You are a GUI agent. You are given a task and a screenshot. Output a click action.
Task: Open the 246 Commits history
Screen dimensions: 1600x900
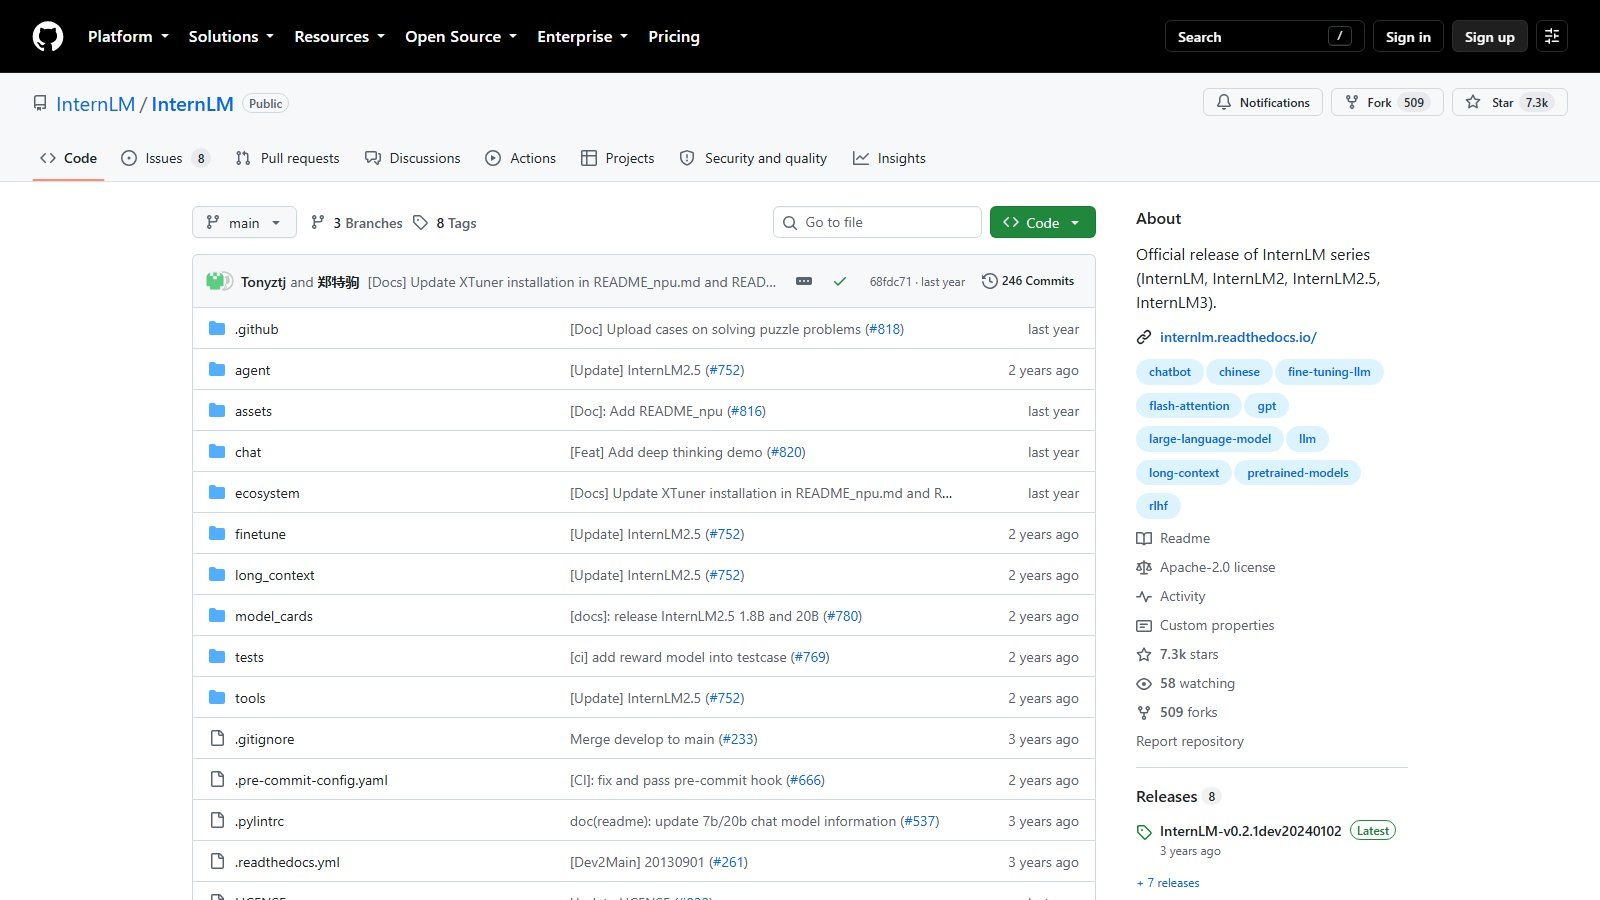[1028, 281]
